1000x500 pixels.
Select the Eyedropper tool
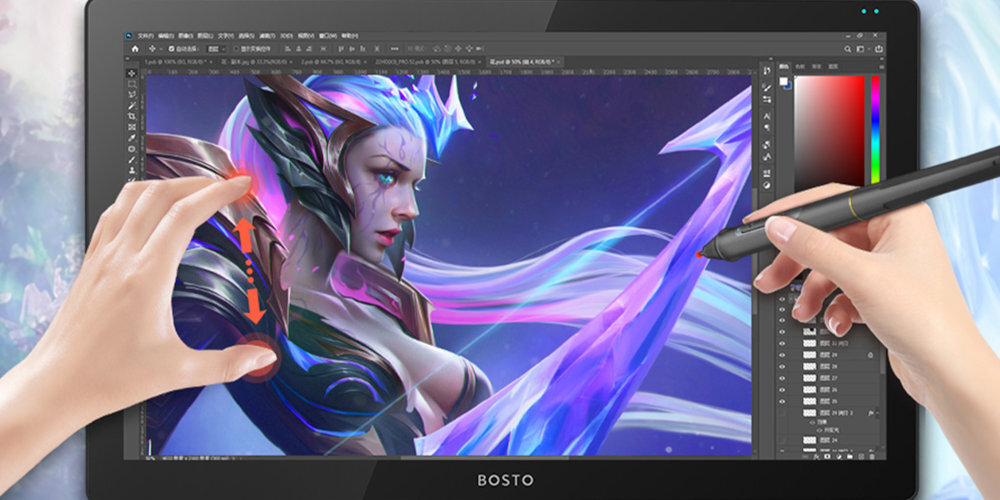(132, 137)
